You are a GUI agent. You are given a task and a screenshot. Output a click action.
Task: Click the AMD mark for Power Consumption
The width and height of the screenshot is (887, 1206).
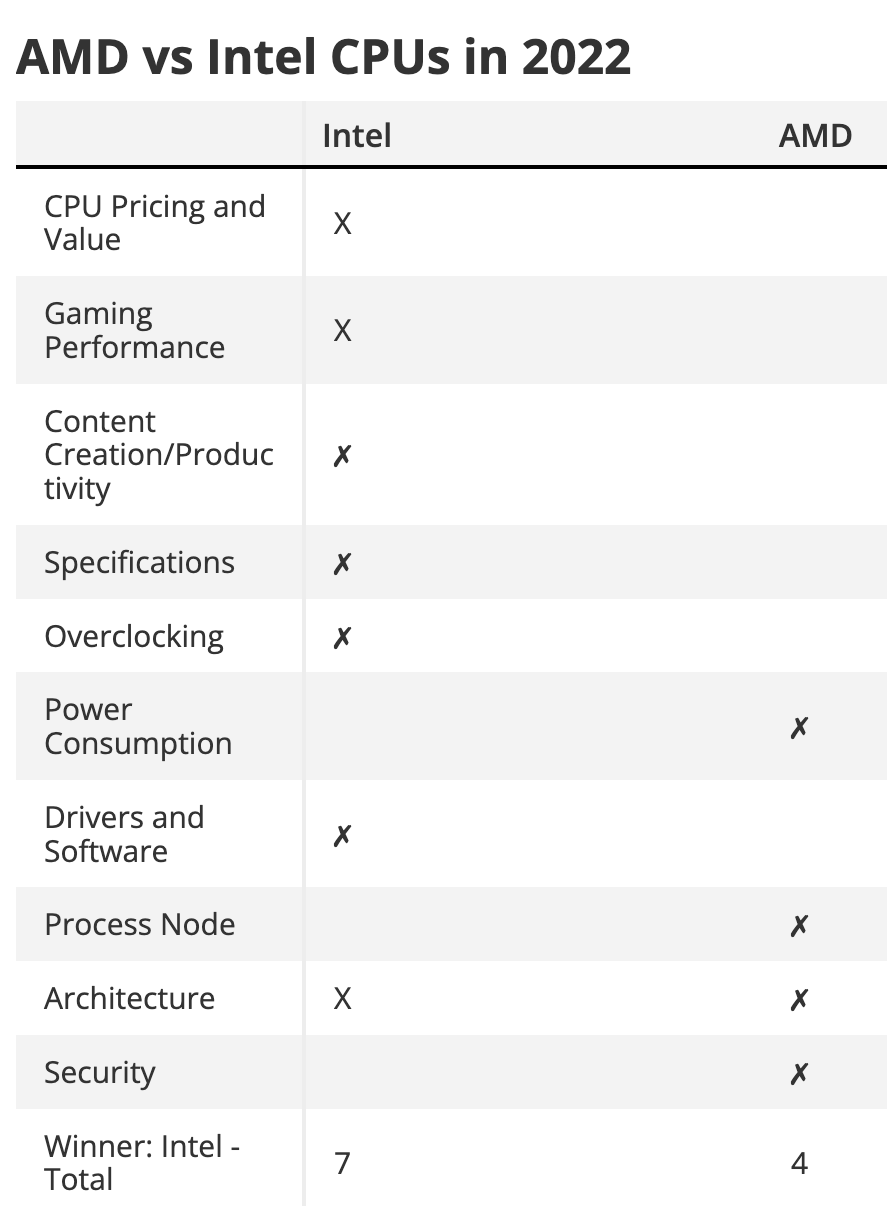tap(798, 727)
